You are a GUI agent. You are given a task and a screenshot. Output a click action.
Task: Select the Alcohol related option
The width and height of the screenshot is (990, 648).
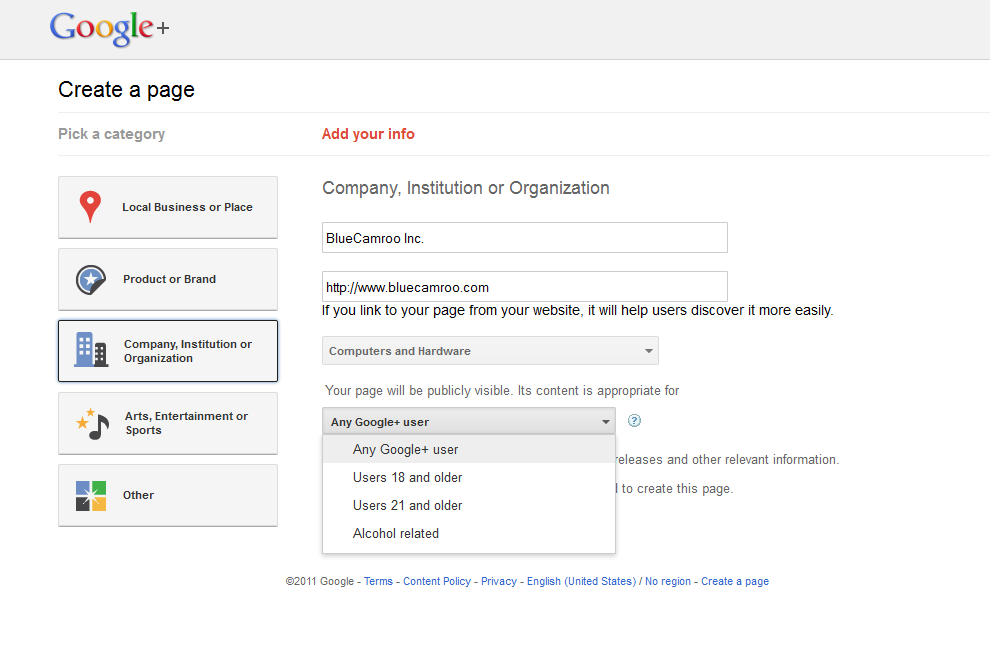[468, 534]
